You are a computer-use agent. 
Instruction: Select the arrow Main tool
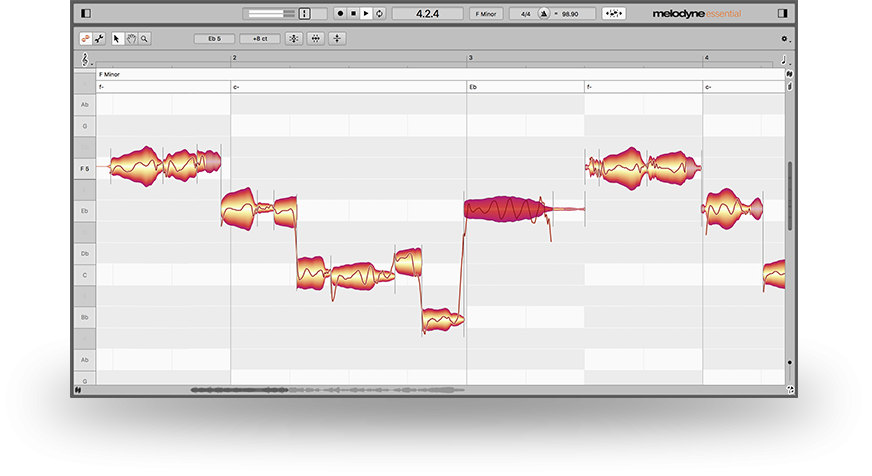point(117,38)
